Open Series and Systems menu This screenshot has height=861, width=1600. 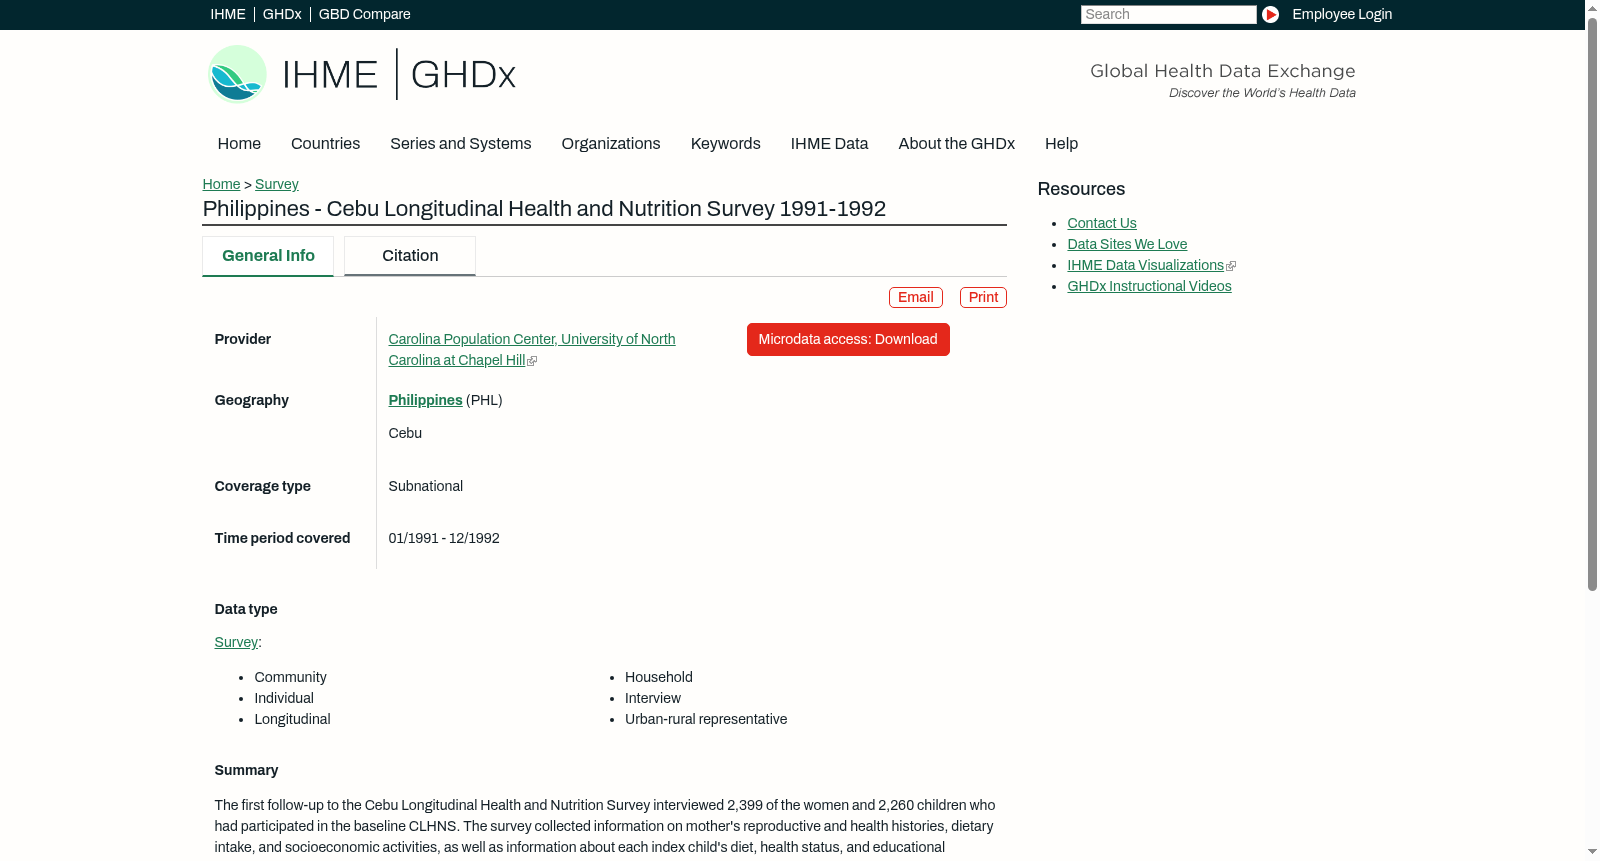461,144
